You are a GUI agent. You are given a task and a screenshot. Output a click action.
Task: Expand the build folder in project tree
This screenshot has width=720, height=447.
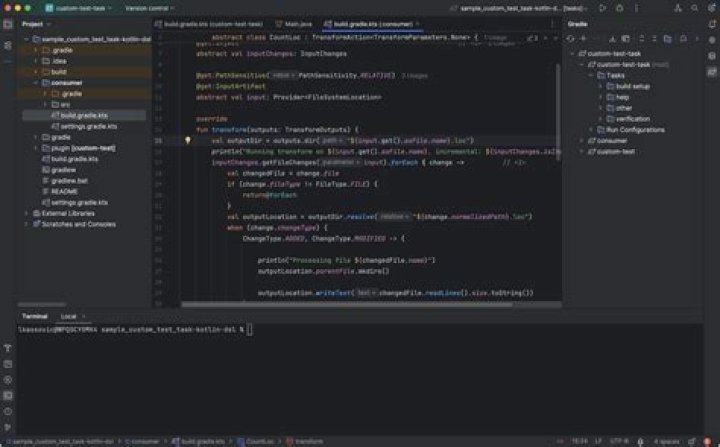36,72
